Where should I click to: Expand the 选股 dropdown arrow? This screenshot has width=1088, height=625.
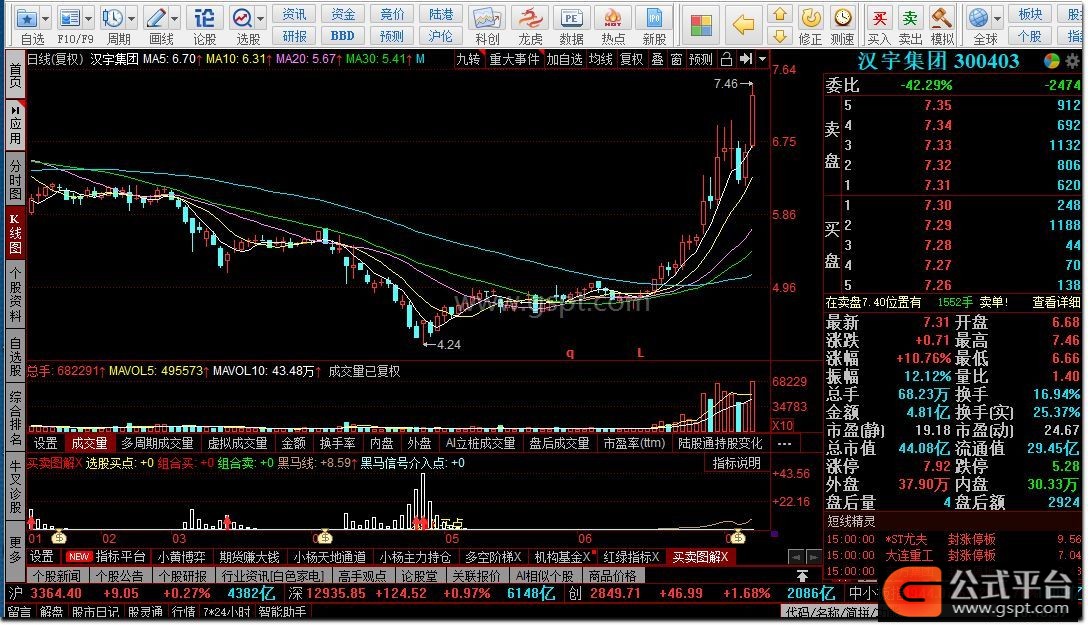(x=261, y=19)
